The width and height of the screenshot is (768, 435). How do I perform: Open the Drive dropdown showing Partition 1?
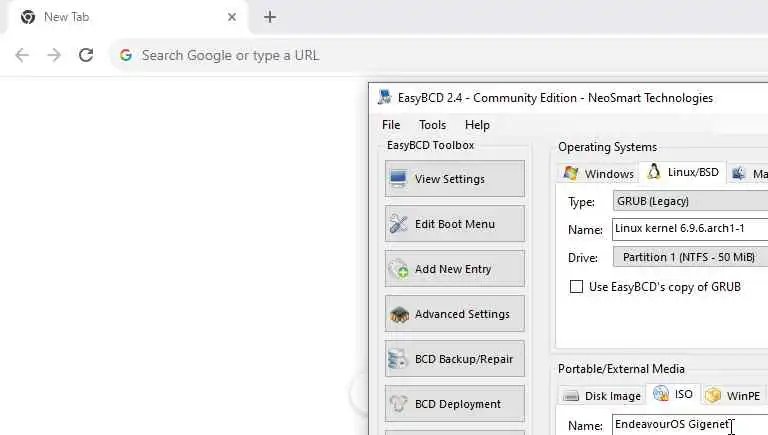(x=690, y=257)
